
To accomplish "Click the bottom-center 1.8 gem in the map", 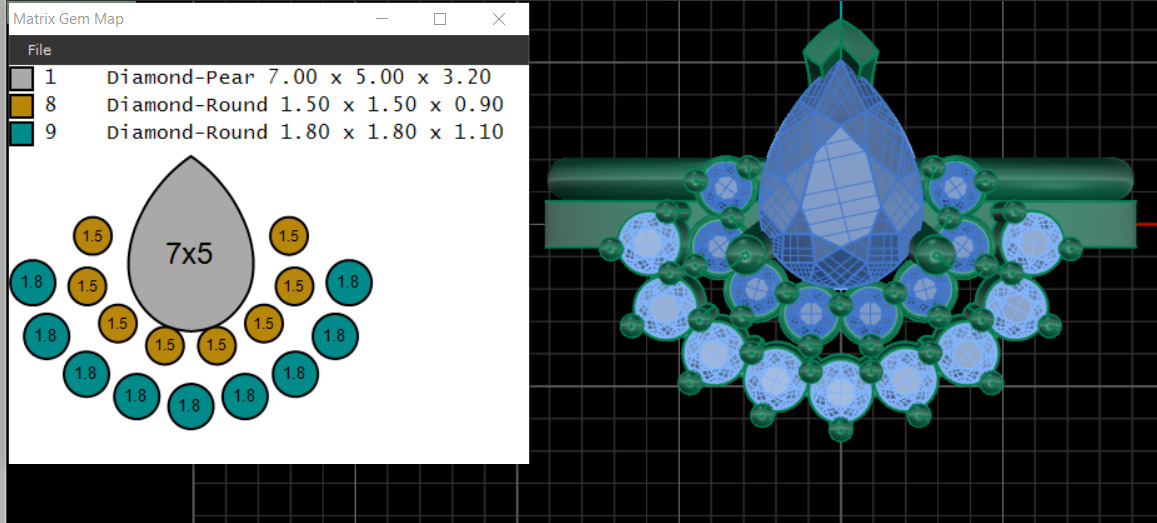I will tap(190, 406).
